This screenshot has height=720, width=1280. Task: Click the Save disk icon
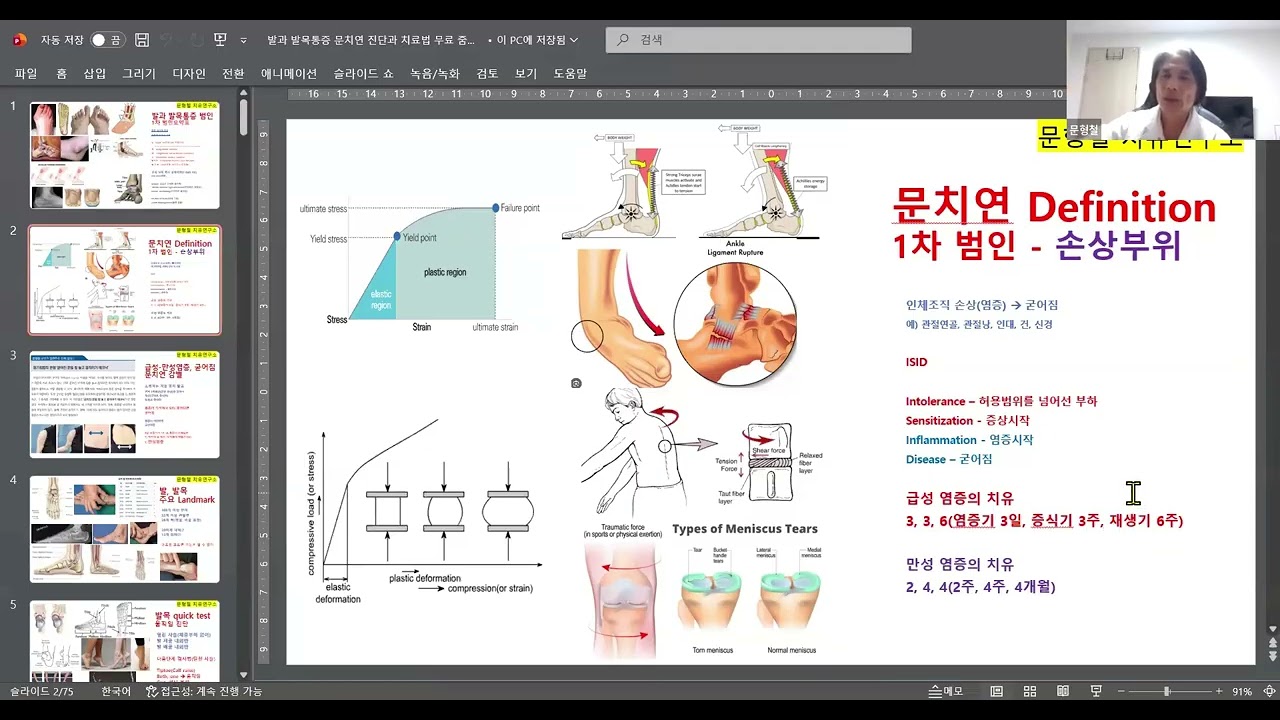pyautogui.click(x=142, y=40)
